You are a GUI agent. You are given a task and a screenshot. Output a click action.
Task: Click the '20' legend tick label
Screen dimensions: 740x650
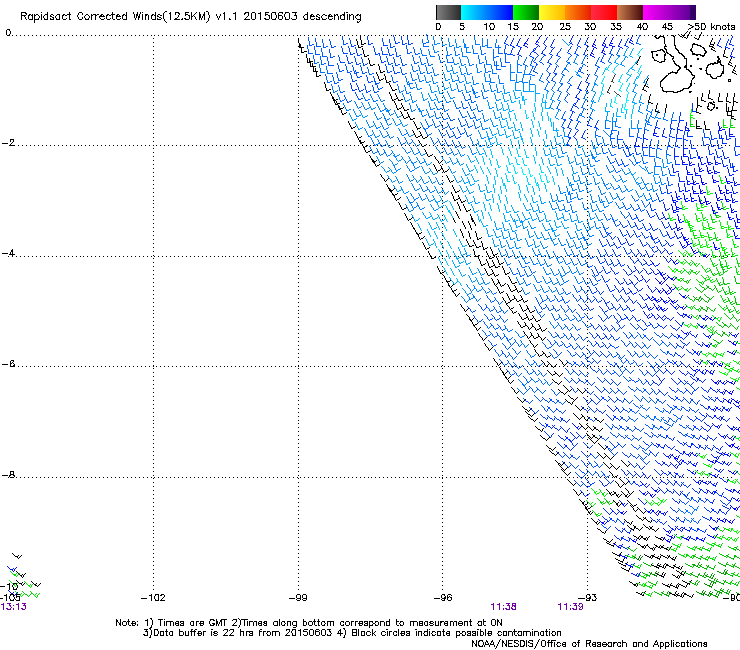point(538,27)
